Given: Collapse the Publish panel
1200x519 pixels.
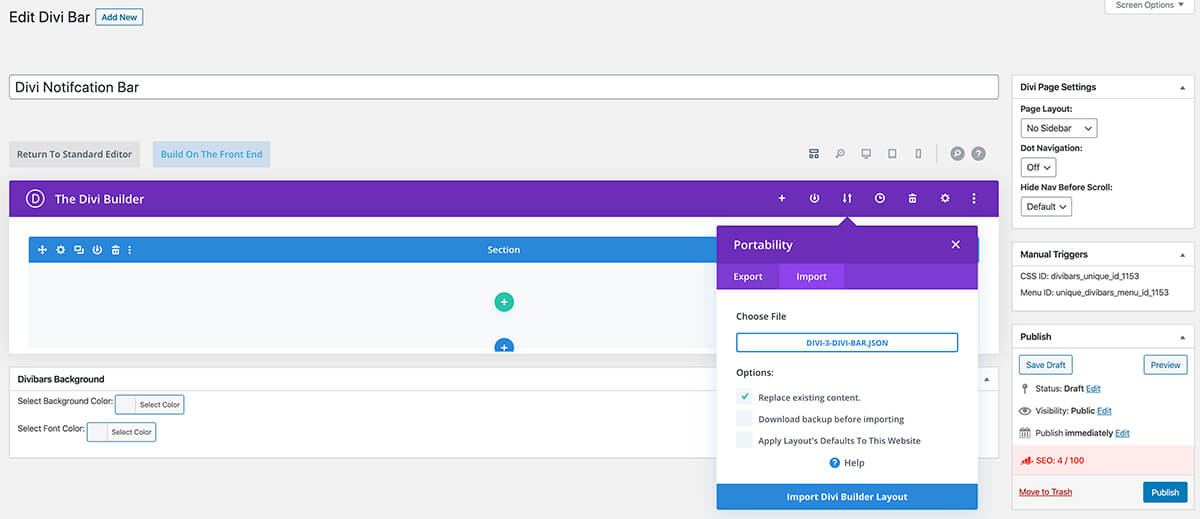Looking at the screenshot, I should (1182, 337).
